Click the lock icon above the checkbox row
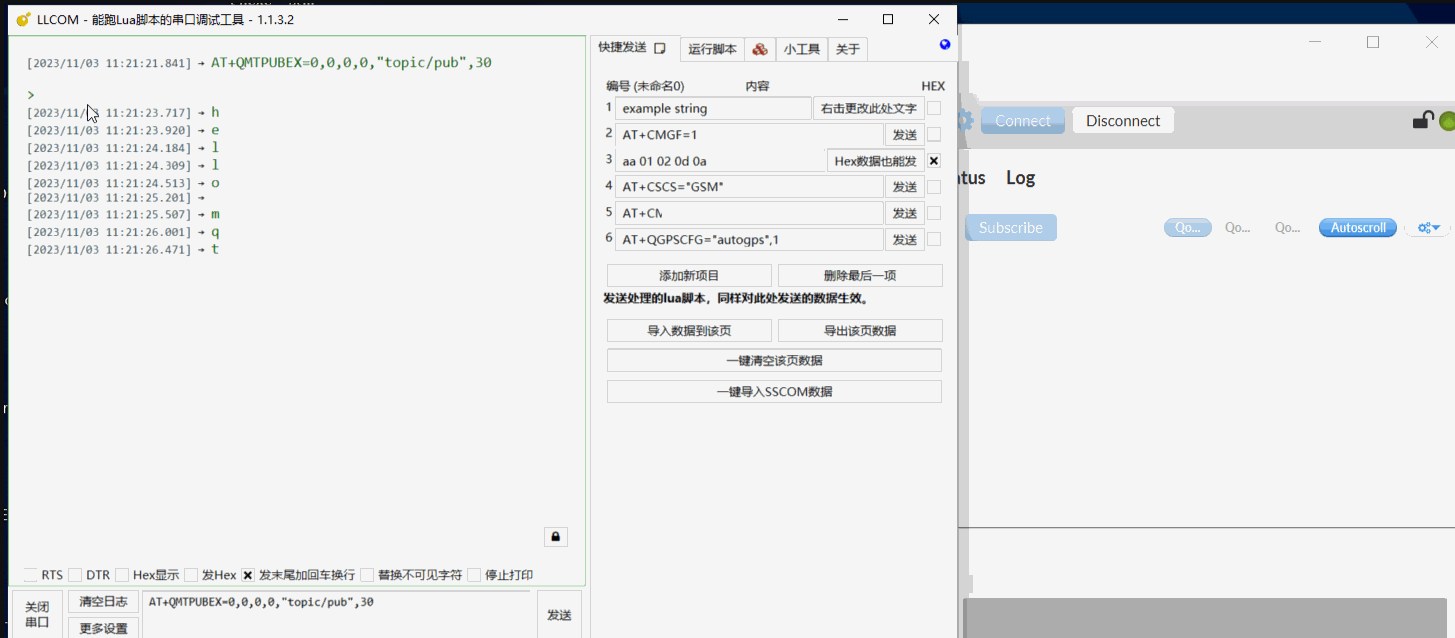Viewport: 1455px width, 638px height. 556,537
